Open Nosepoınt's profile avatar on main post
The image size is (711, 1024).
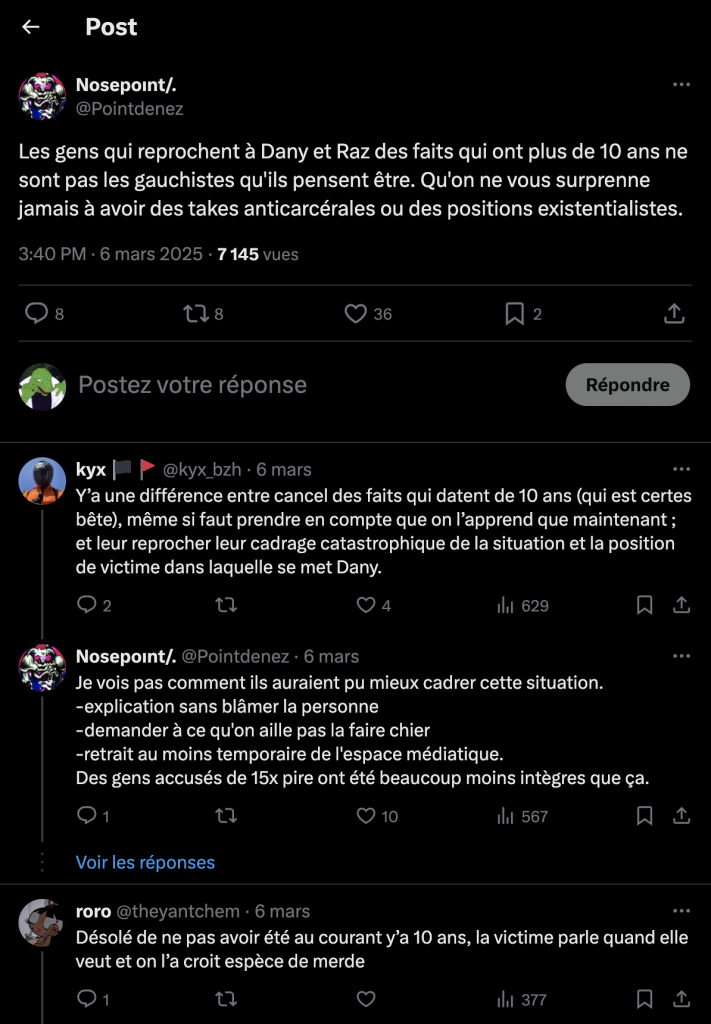coord(43,97)
